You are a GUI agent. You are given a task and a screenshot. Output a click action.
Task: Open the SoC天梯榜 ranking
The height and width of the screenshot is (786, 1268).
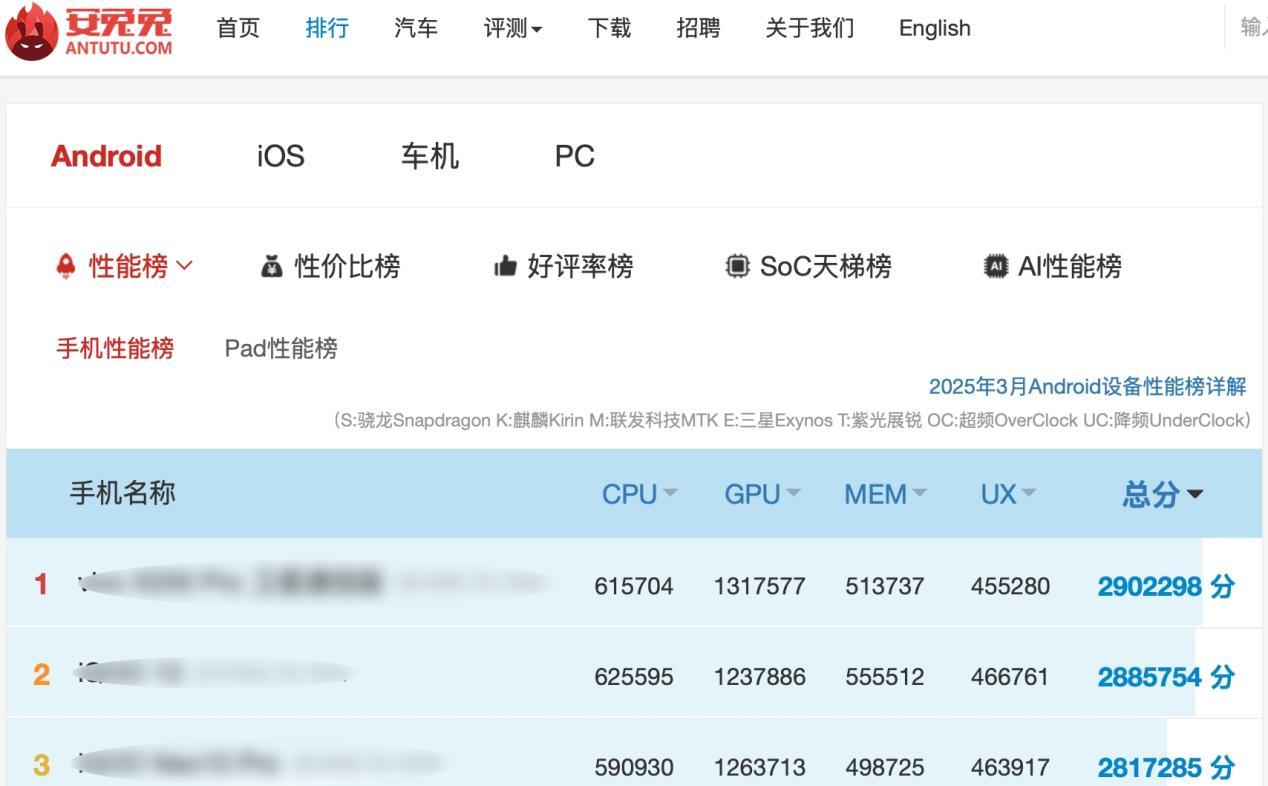[x=826, y=266]
